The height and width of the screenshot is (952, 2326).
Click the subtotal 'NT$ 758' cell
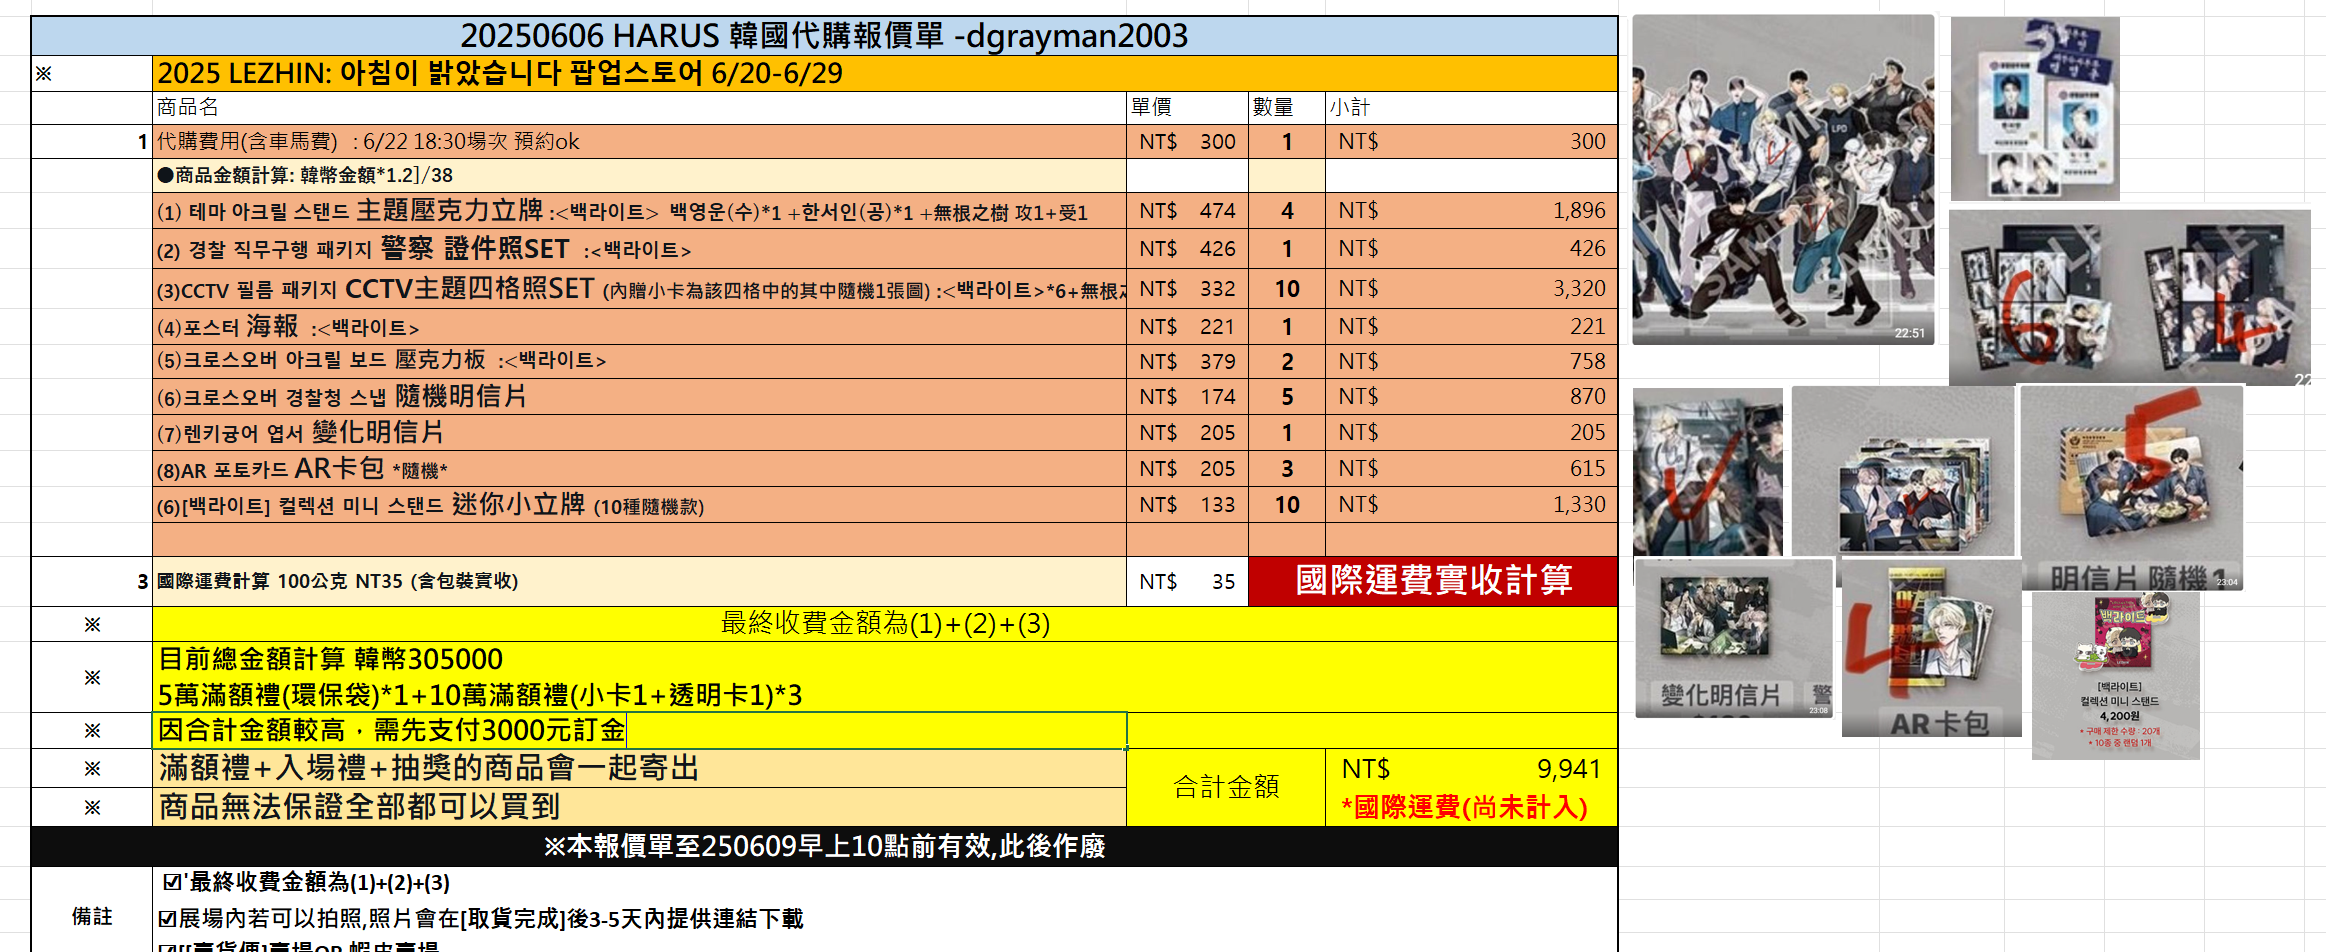1472,361
